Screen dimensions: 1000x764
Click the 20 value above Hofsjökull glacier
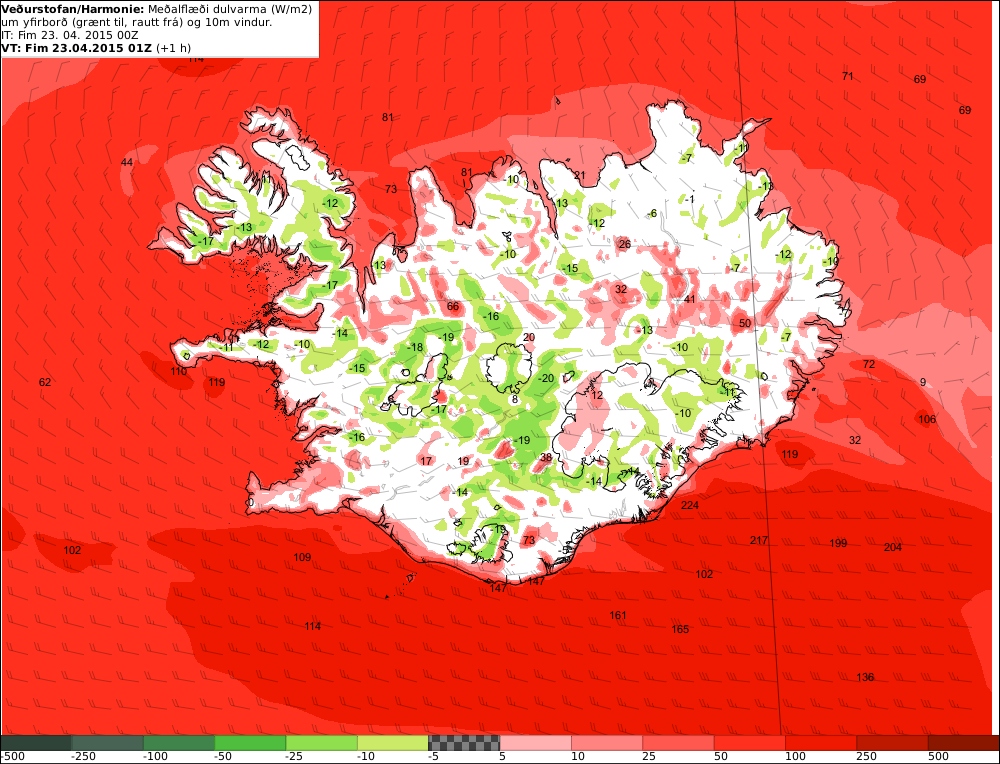point(529,337)
